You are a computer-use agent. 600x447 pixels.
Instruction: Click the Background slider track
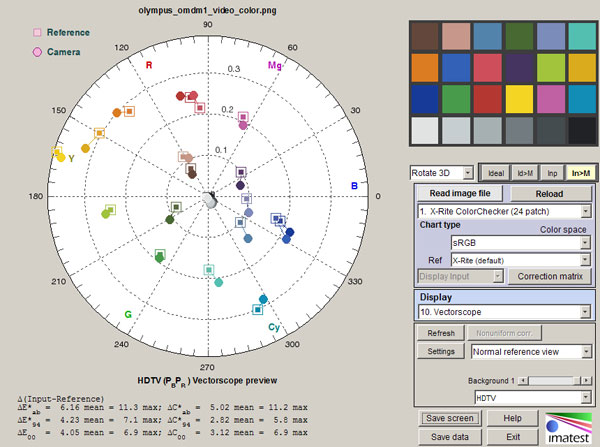pyautogui.click(x=554, y=381)
